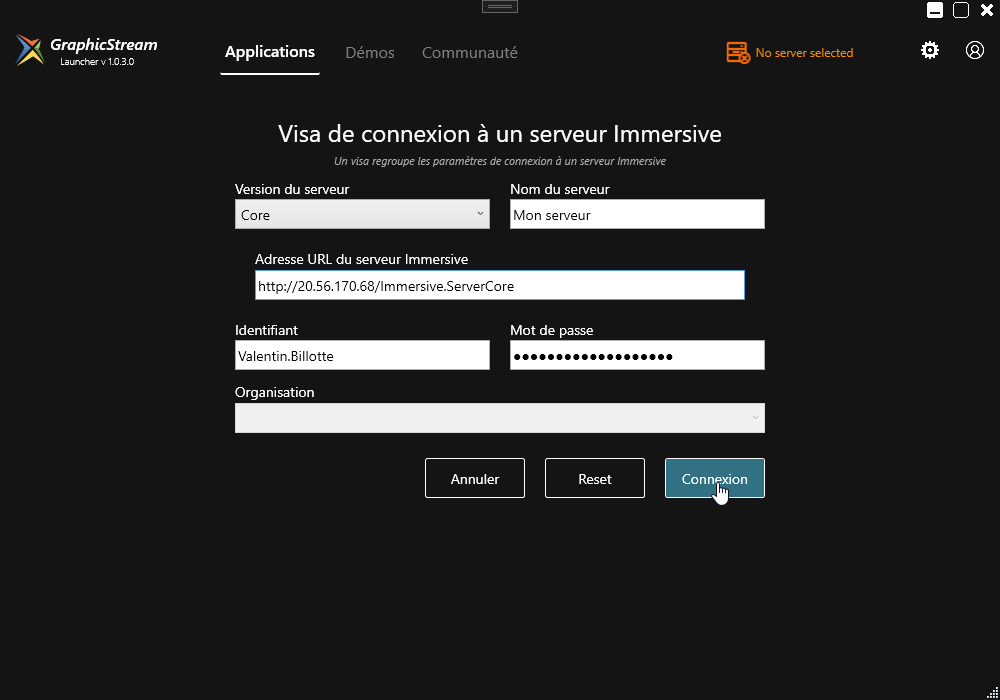Click the 'No server selected' status text

(x=804, y=53)
